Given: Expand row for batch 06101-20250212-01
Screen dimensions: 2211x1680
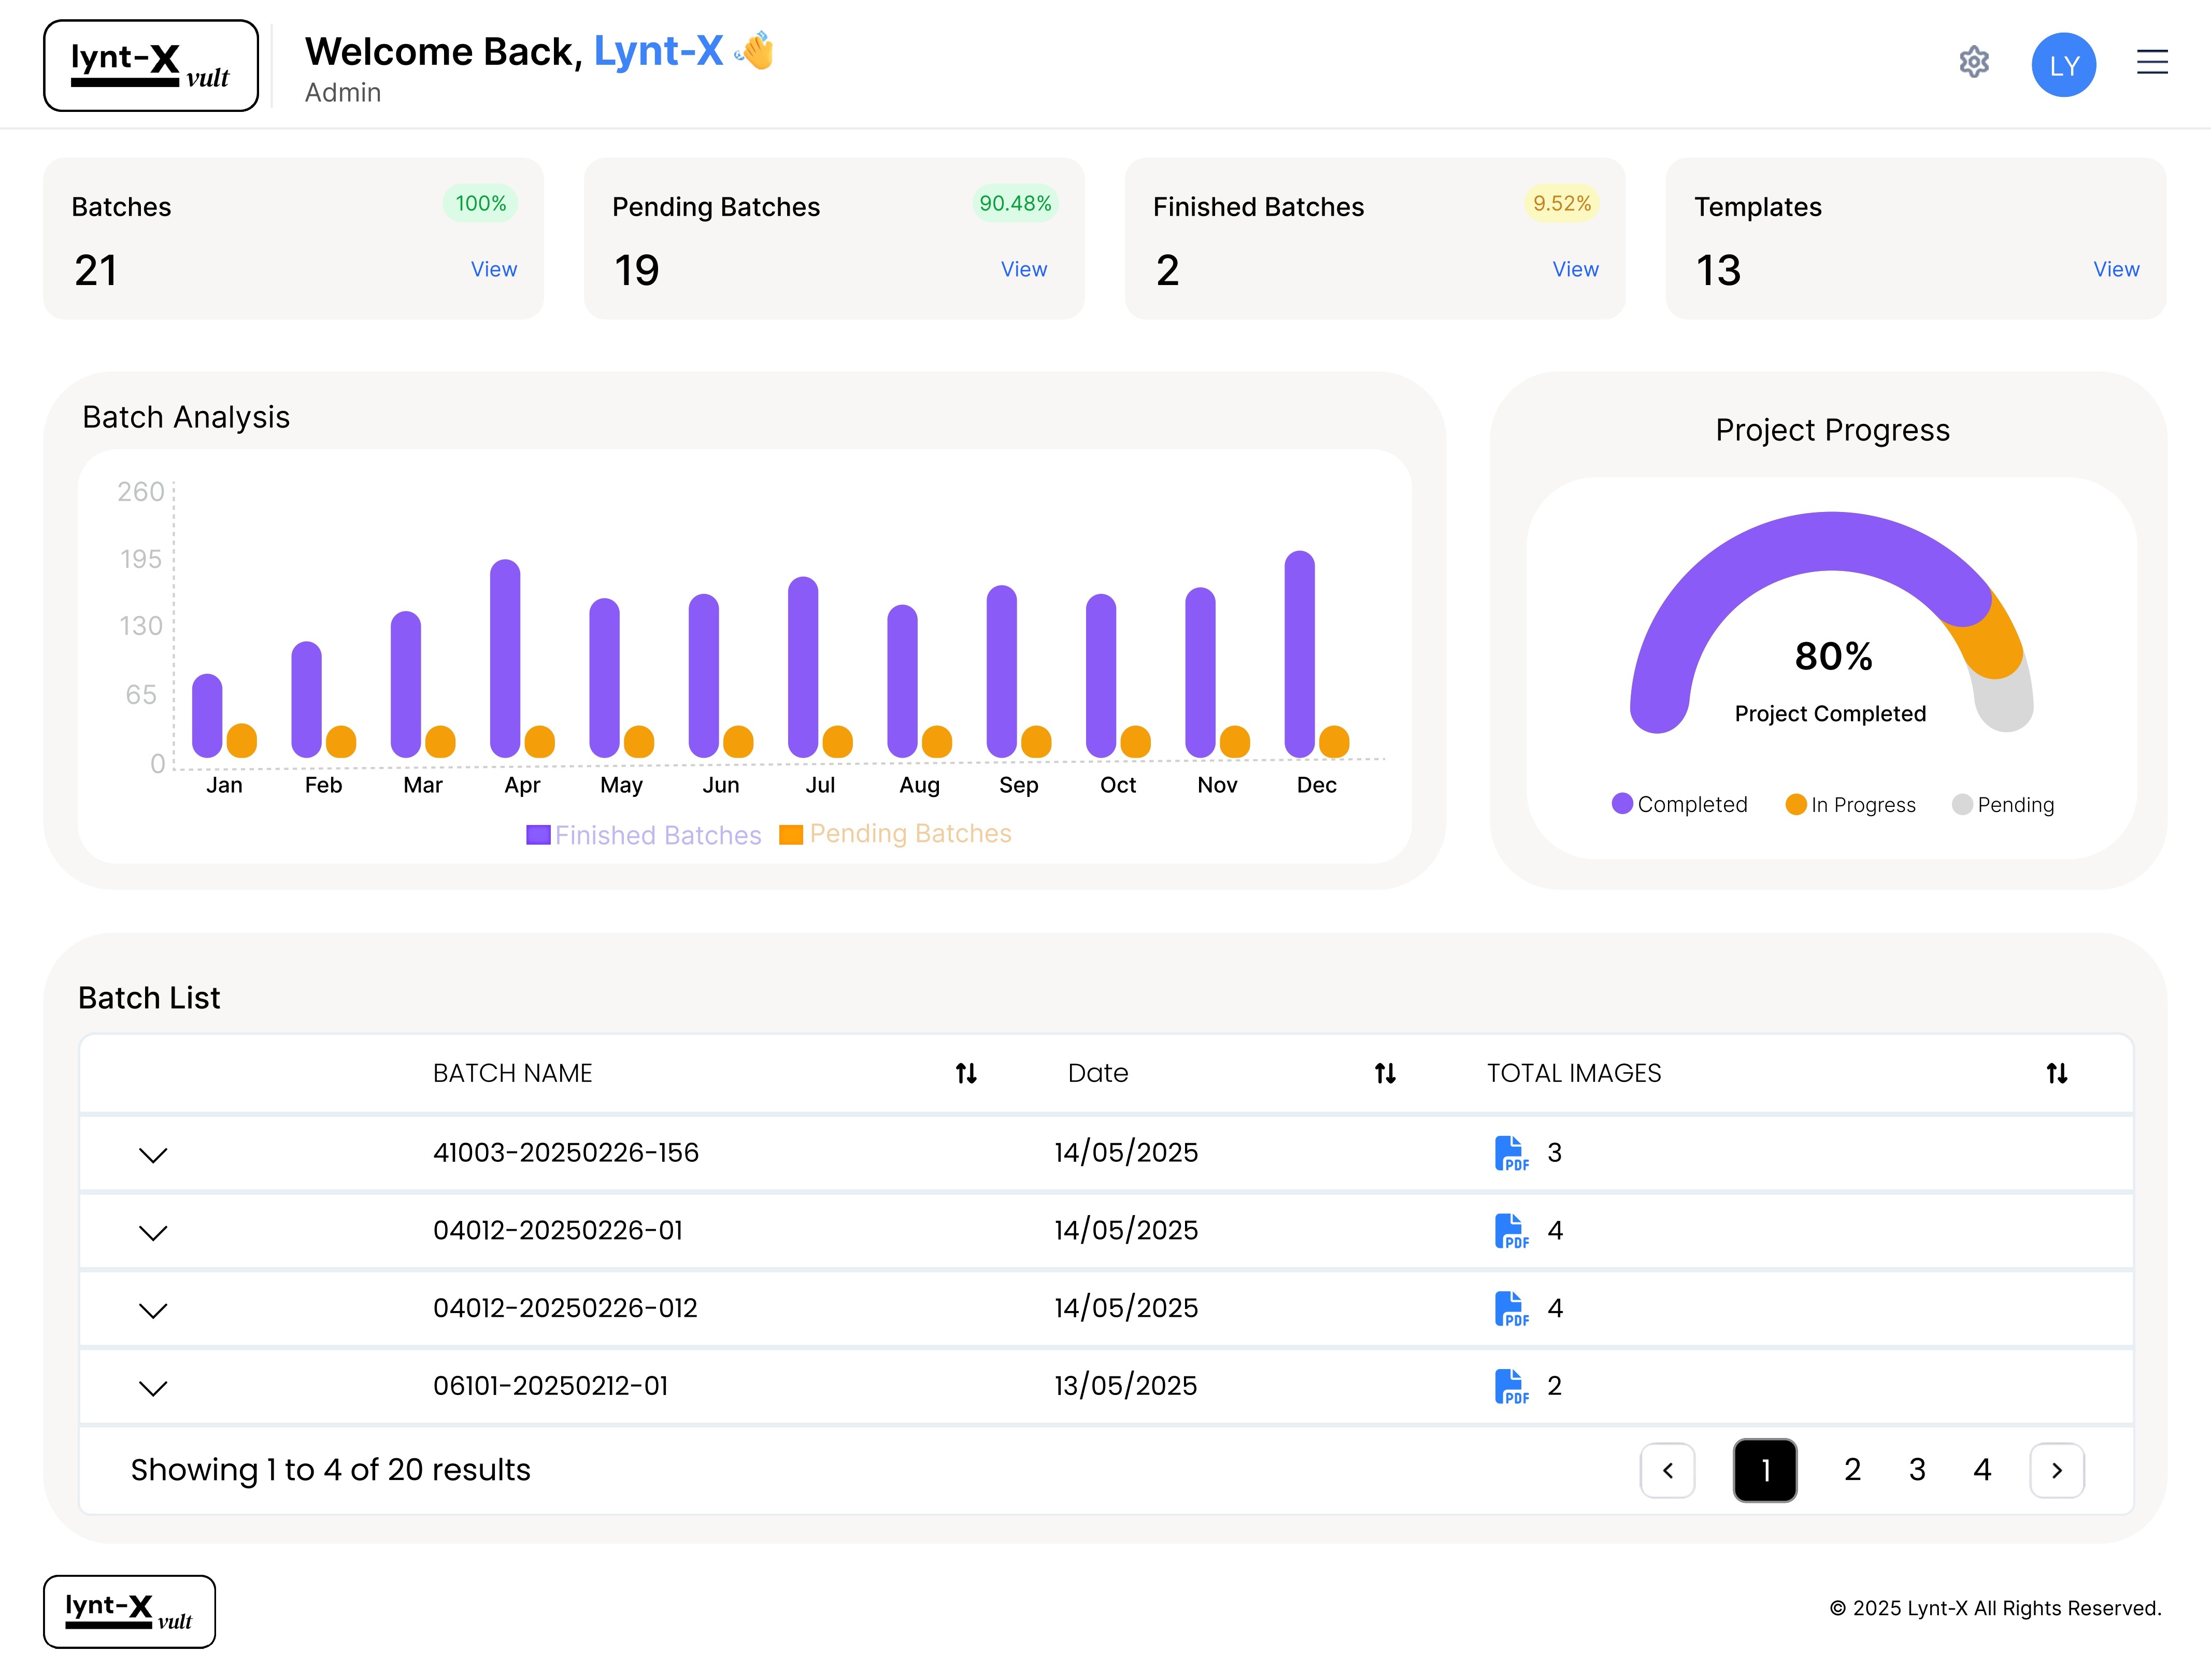Looking at the screenshot, I should [x=153, y=1387].
